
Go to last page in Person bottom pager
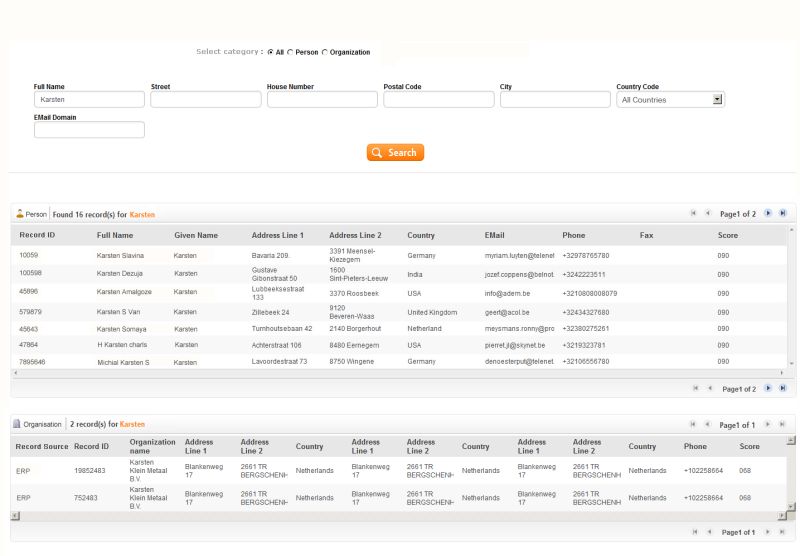(783, 388)
